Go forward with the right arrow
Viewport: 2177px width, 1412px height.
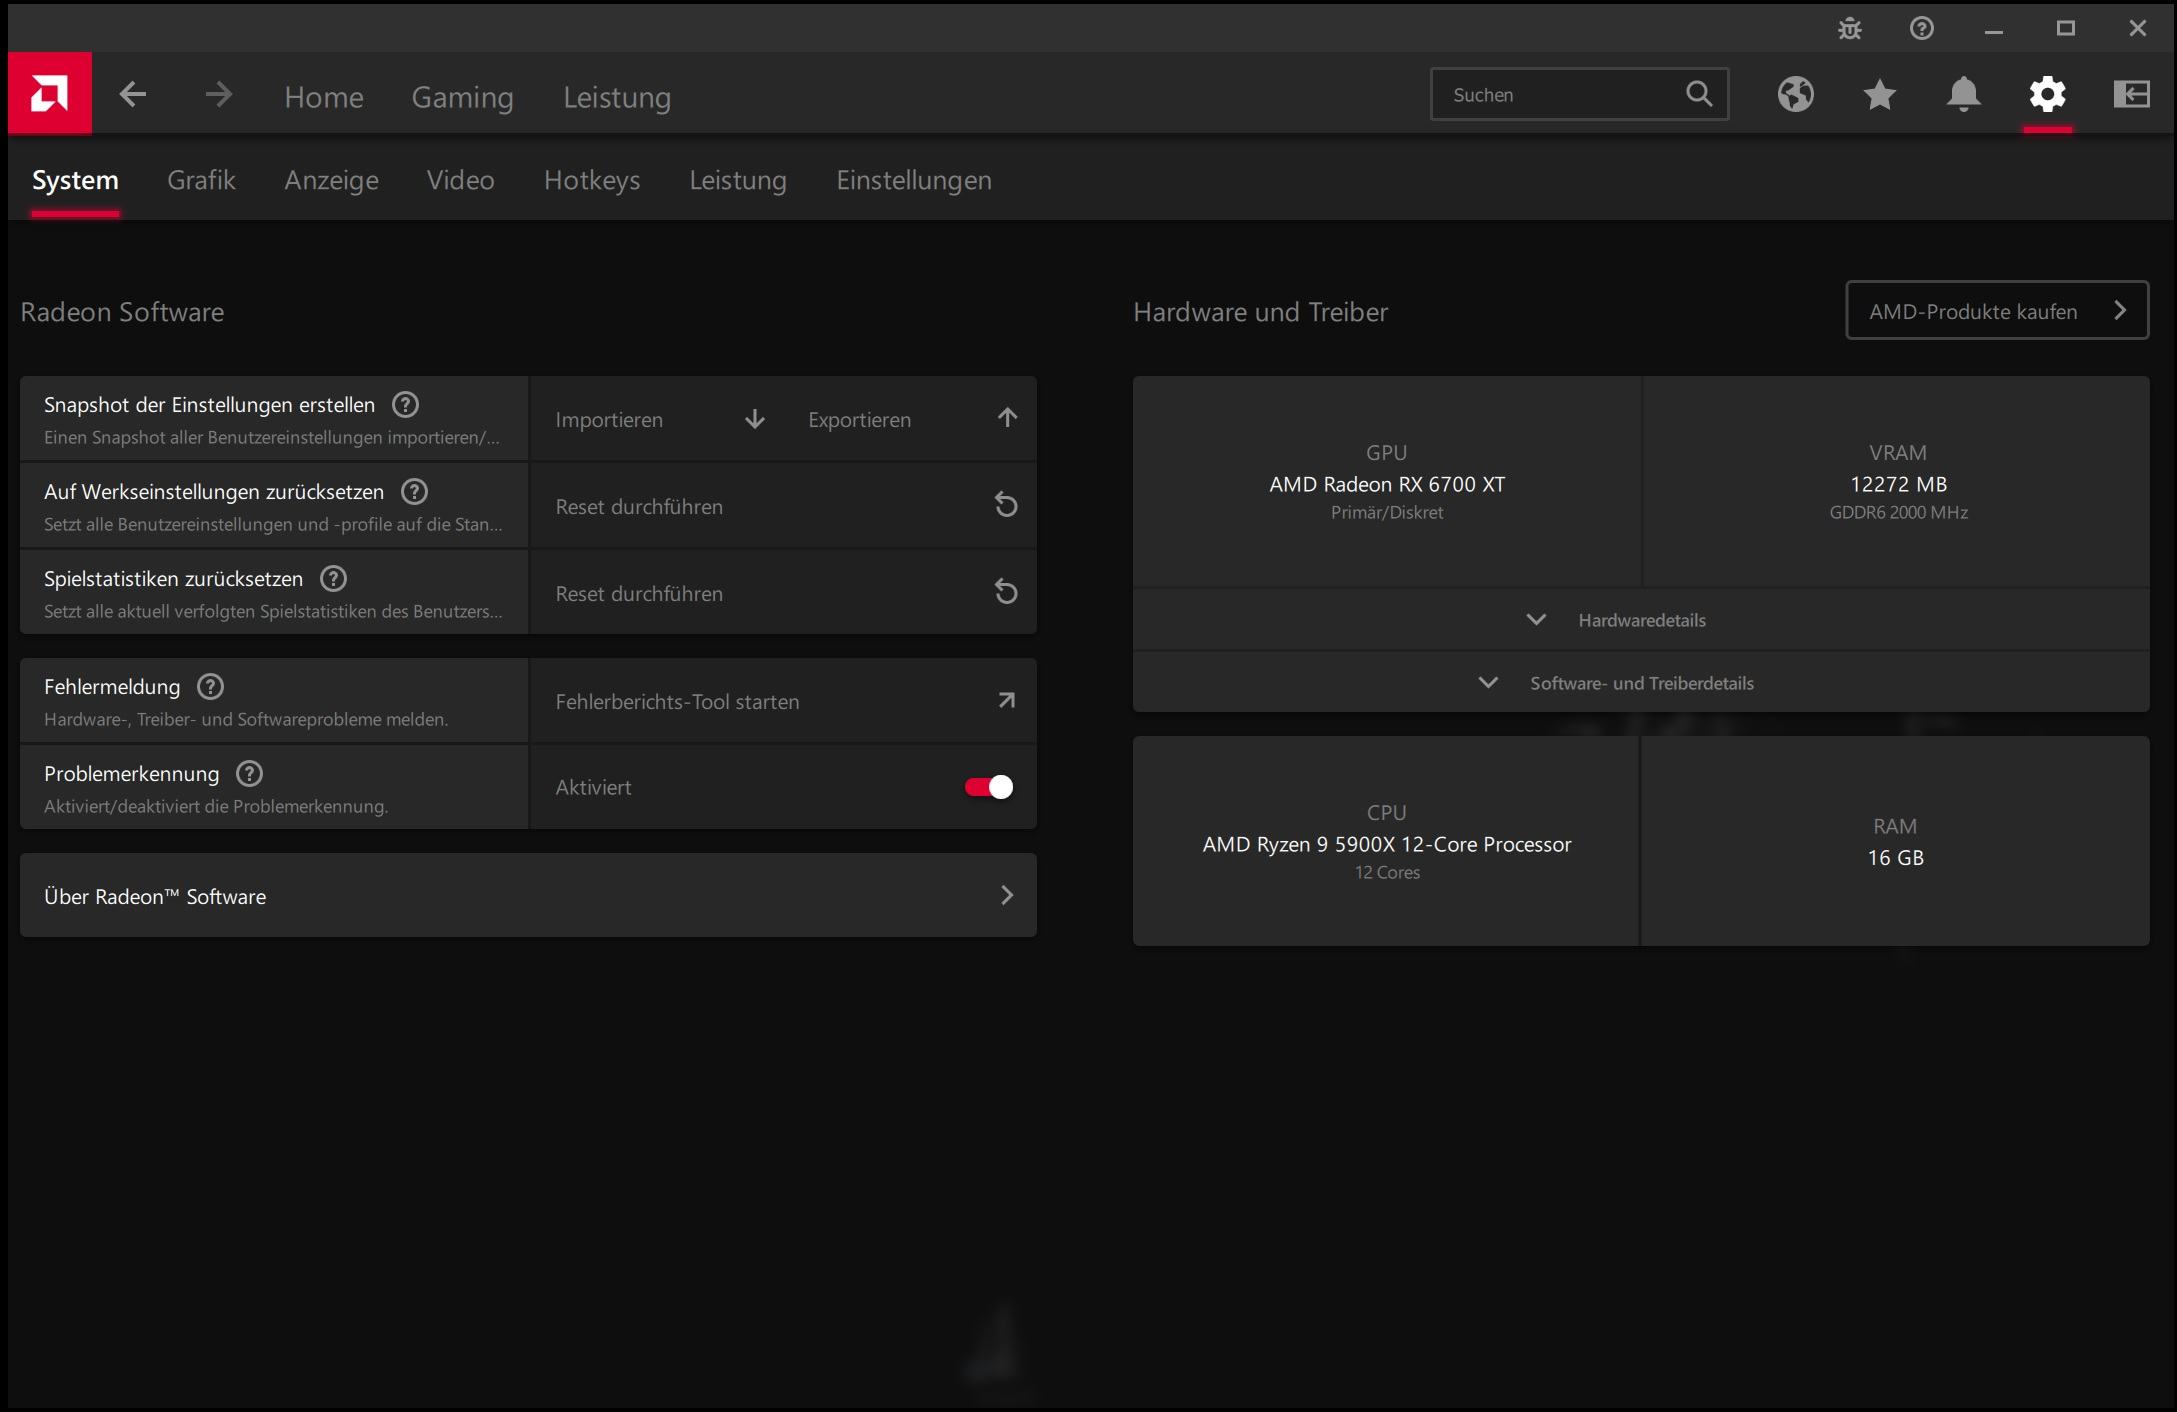[x=218, y=95]
